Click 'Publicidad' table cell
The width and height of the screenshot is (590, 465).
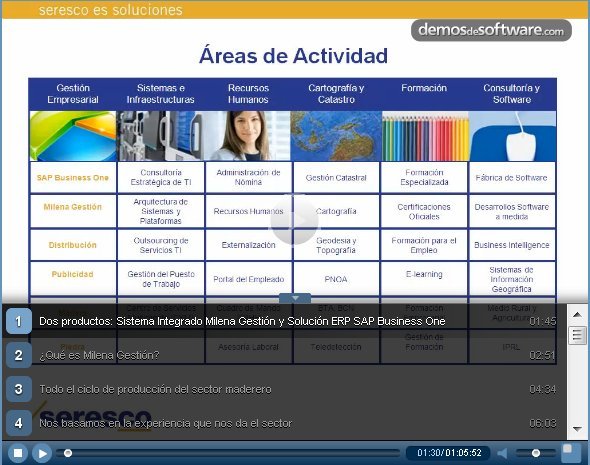point(73,279)
